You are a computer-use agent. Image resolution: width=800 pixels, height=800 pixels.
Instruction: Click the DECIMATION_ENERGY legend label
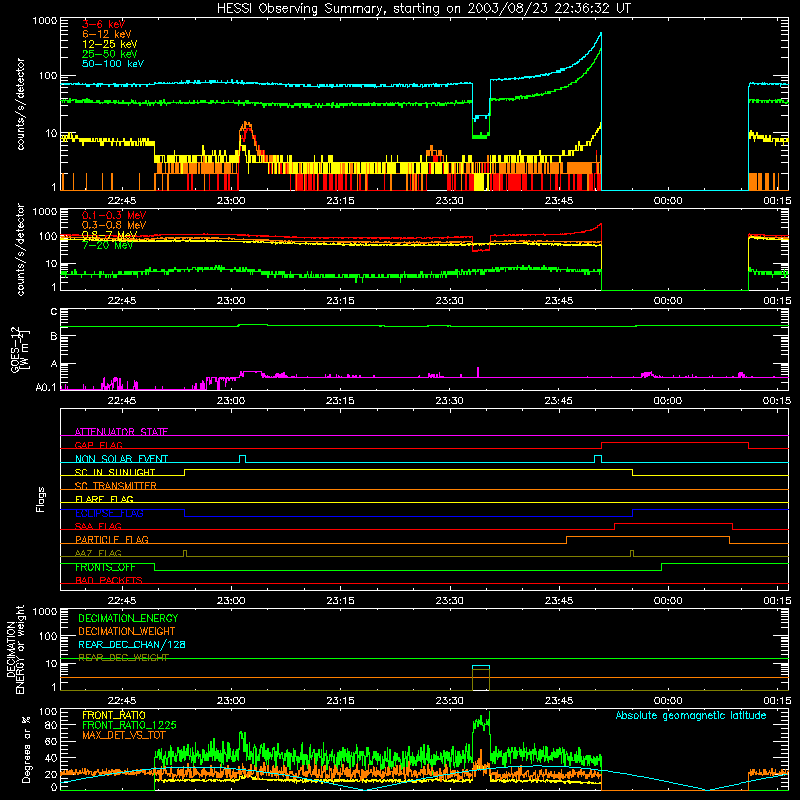[x=128, y=618]
